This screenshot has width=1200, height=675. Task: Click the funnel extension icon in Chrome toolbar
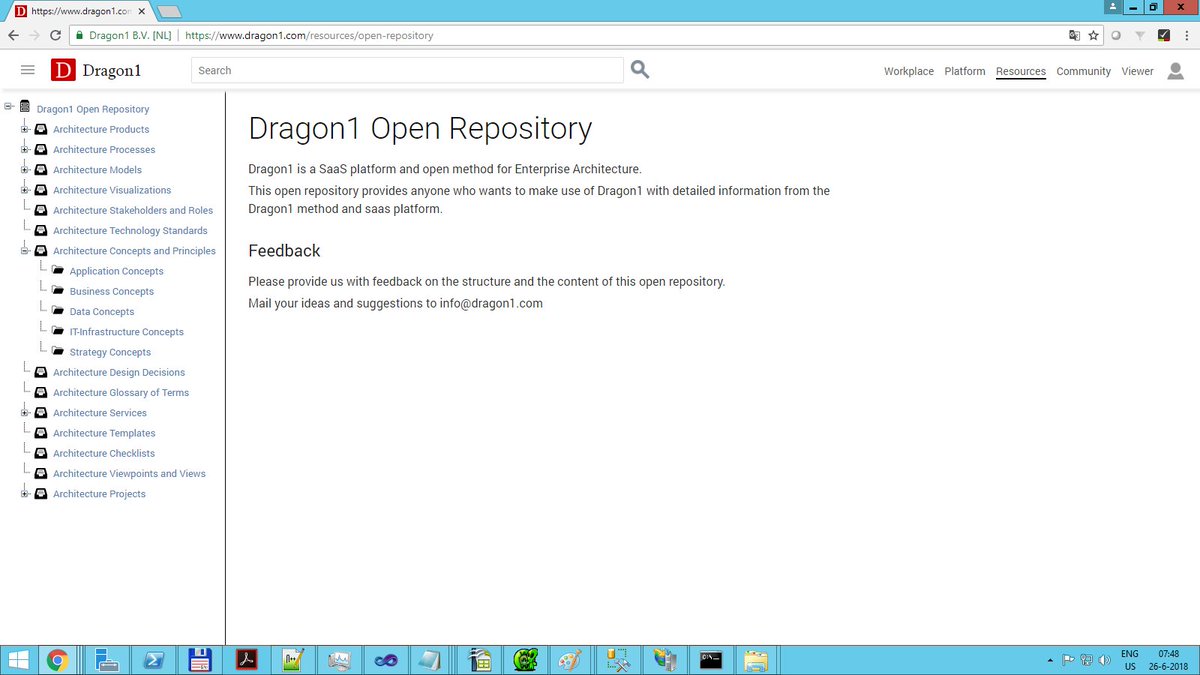pos(1139,35)
